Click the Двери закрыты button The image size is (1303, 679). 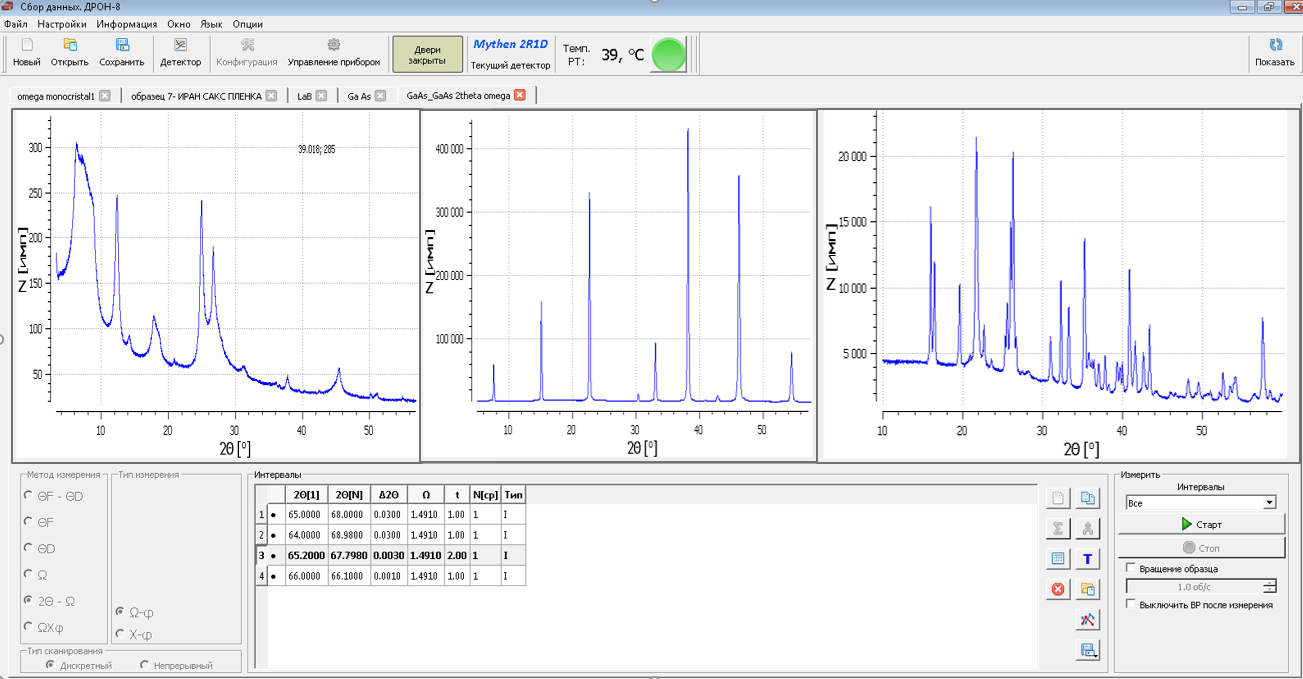pyautogui.click(x=427, y=55)
